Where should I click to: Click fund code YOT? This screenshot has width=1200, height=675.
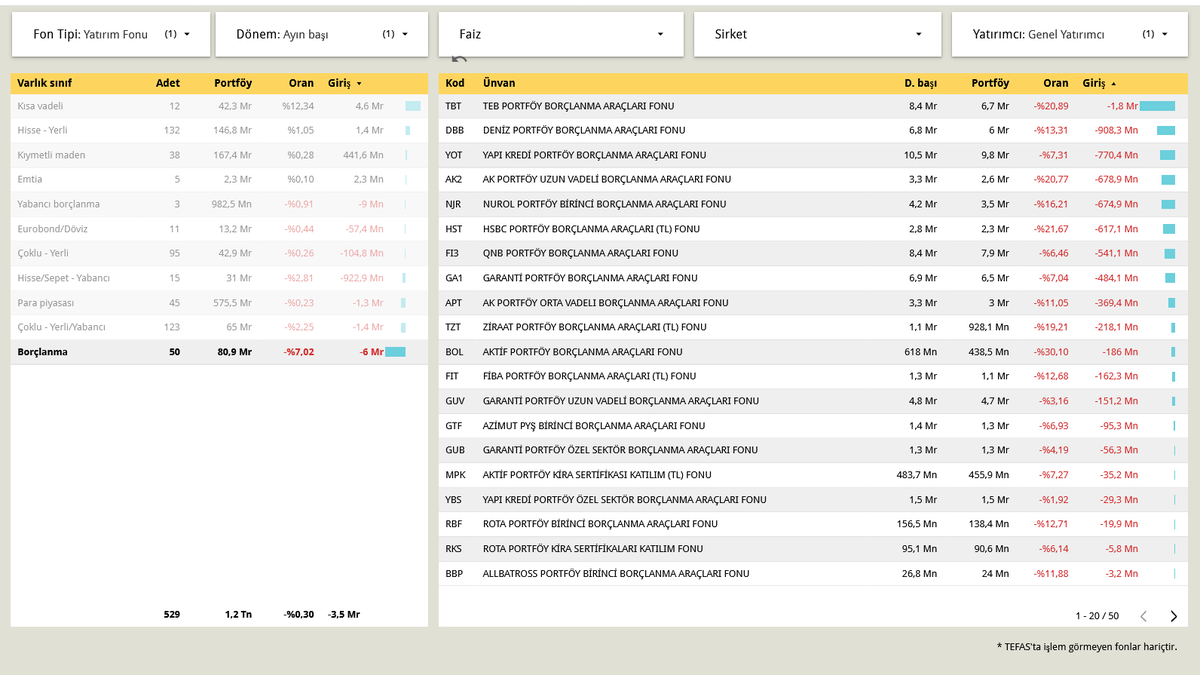tap(454, 155)
